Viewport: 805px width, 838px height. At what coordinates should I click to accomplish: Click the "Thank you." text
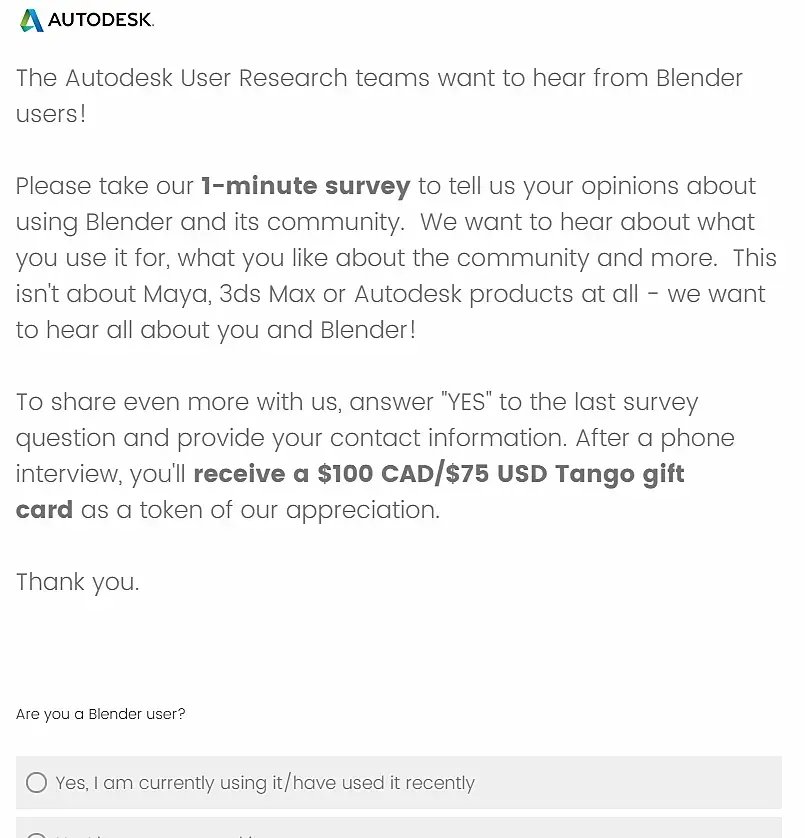coord(77,582)
